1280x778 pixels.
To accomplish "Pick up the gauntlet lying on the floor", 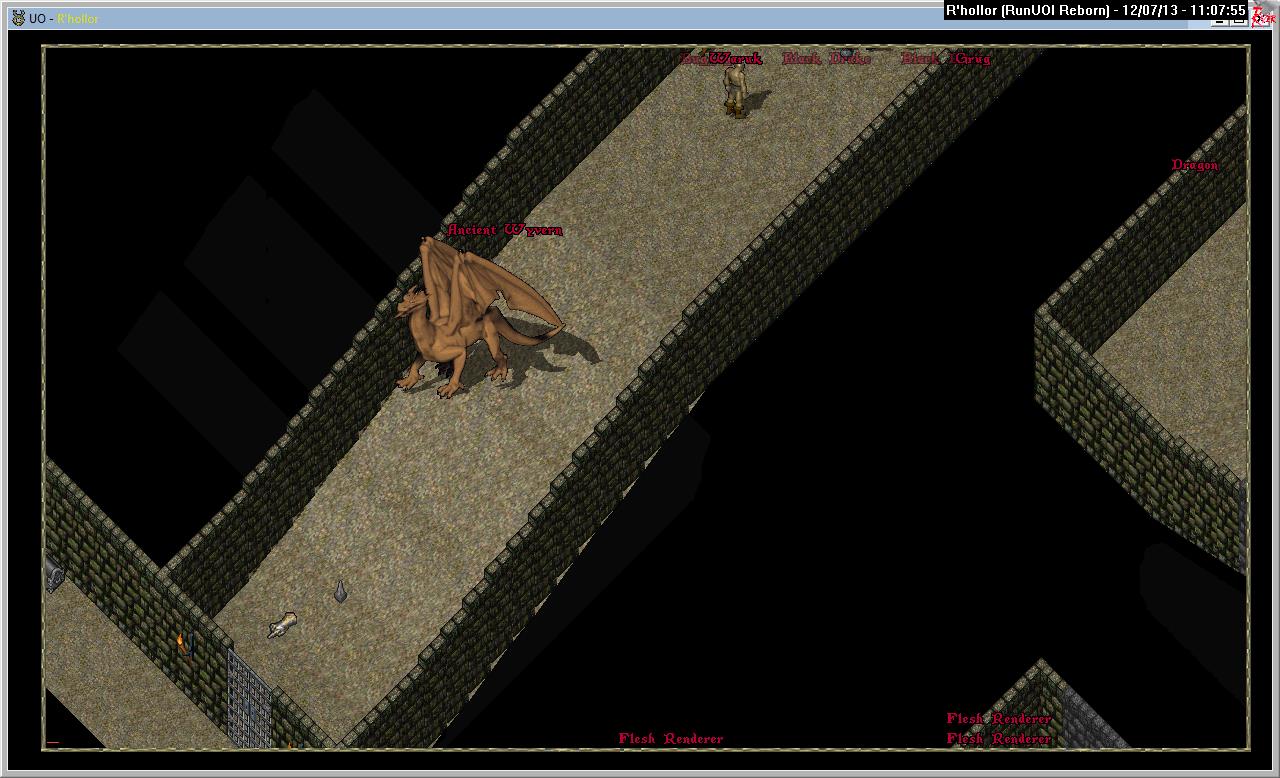I will click(x=282, y=625).
